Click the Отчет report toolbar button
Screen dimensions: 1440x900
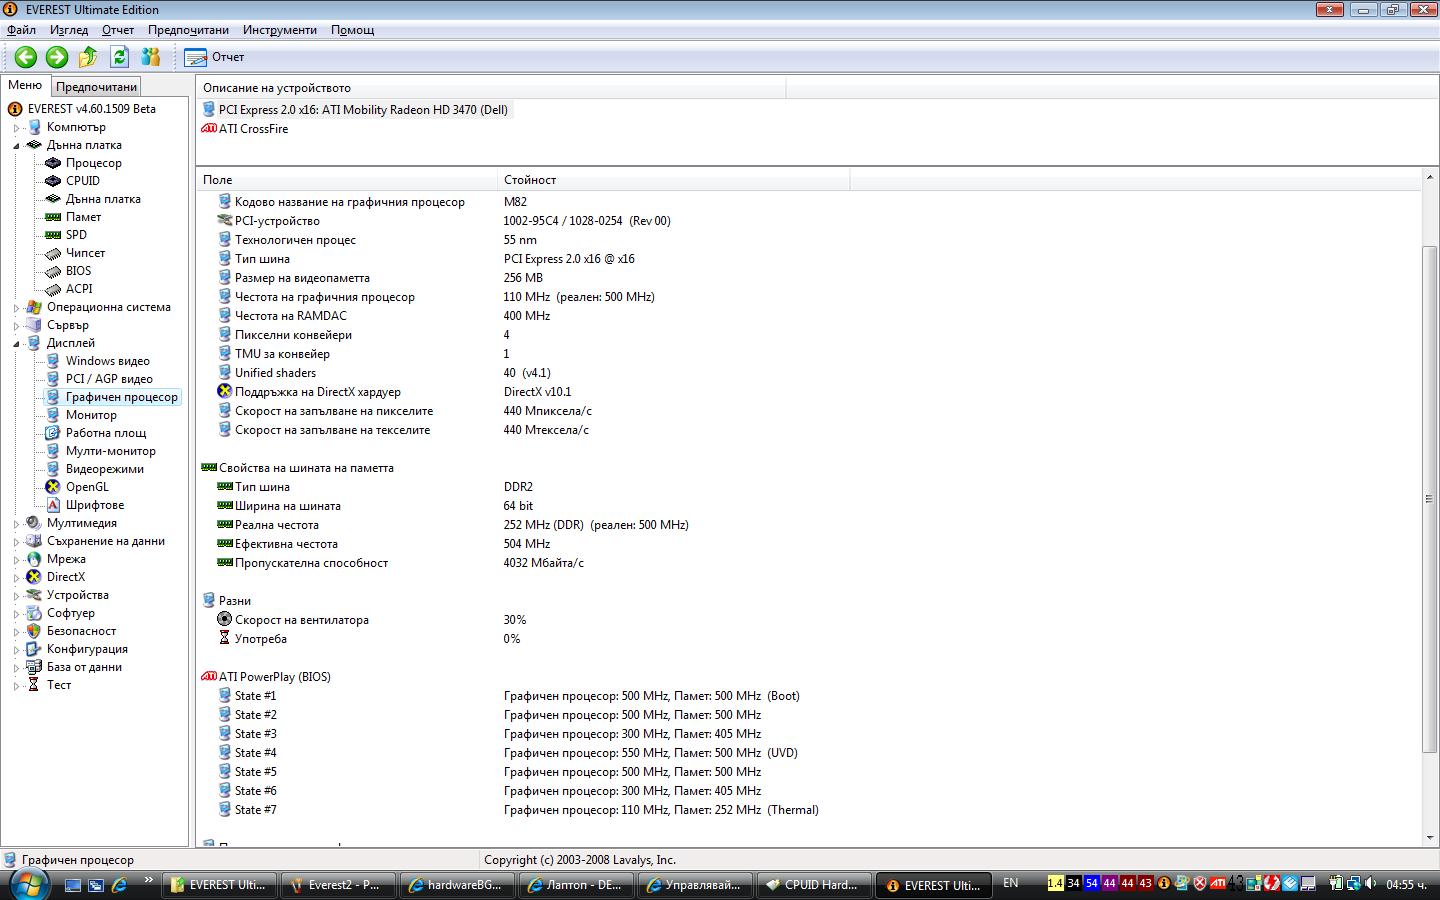pos(214,57)
